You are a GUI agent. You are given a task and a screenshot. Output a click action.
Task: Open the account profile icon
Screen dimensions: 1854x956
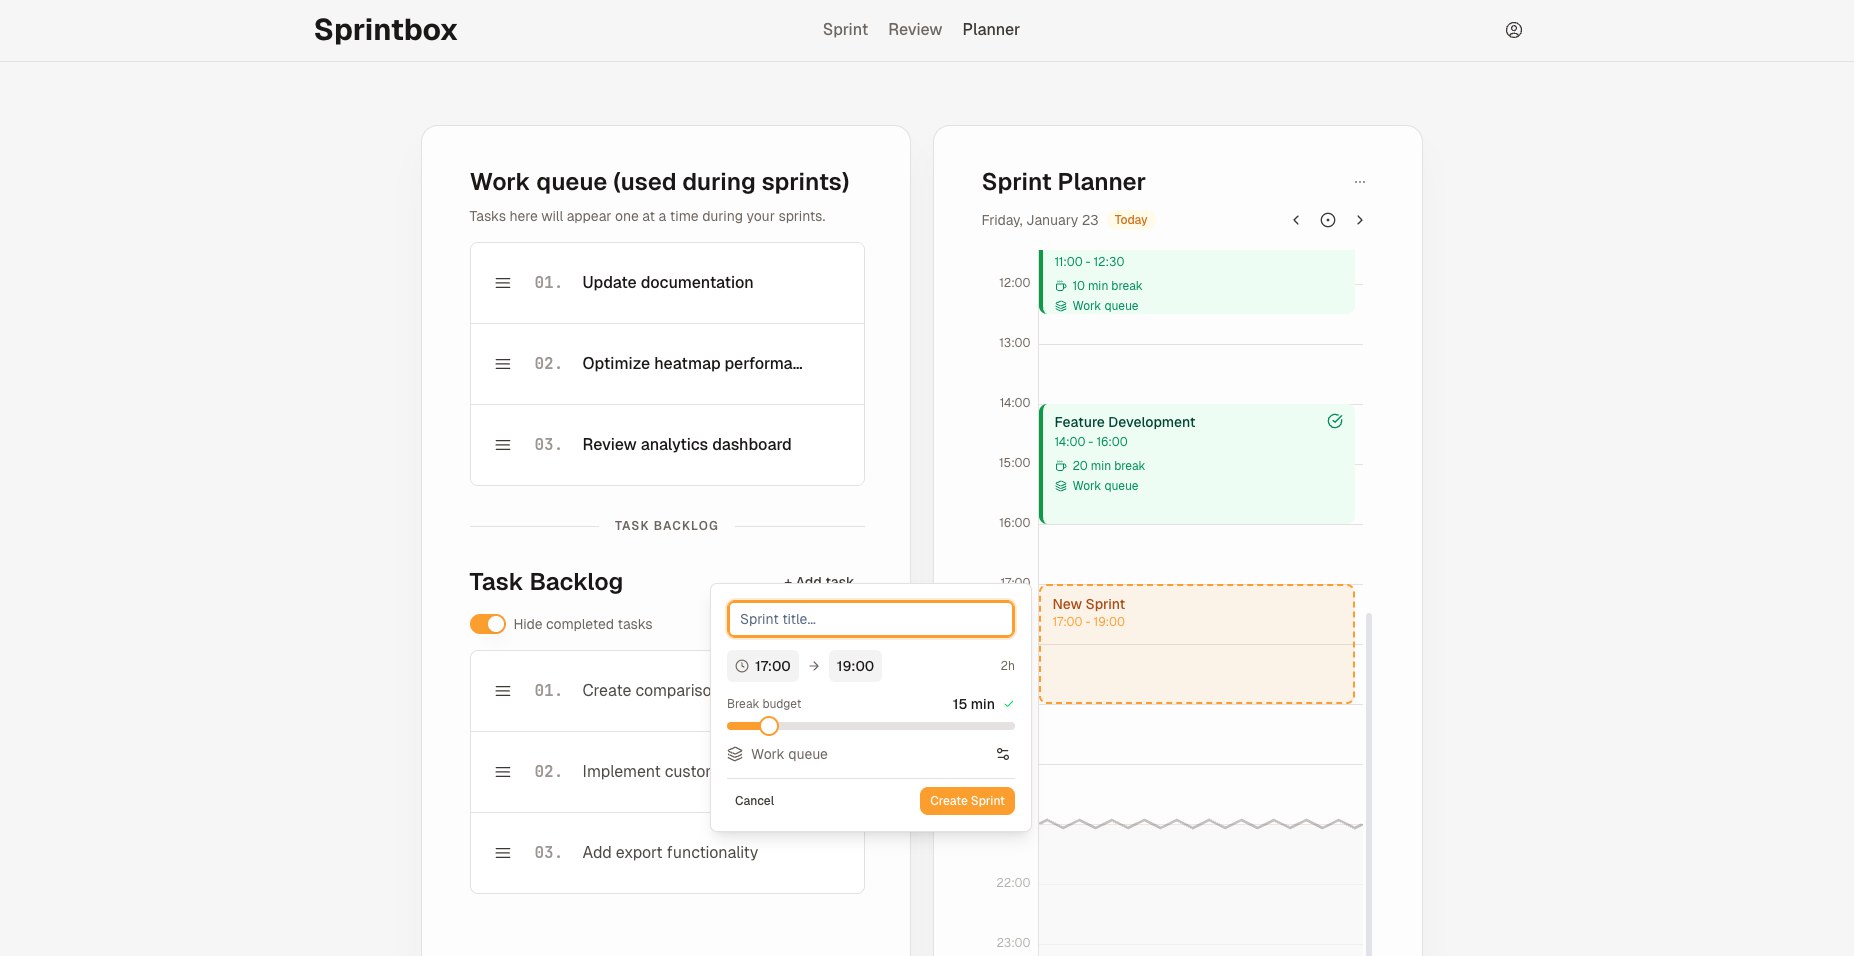(1513, 30)
